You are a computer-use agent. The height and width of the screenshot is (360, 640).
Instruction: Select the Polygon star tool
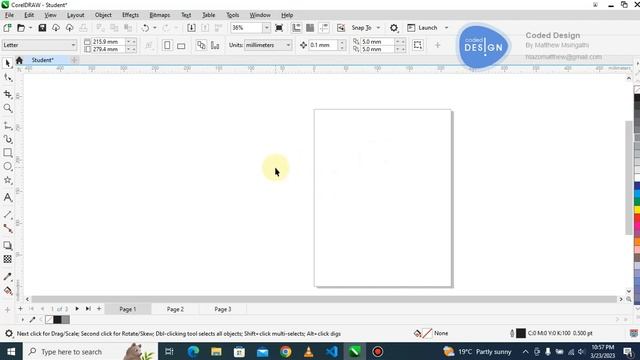coord(7,180)
